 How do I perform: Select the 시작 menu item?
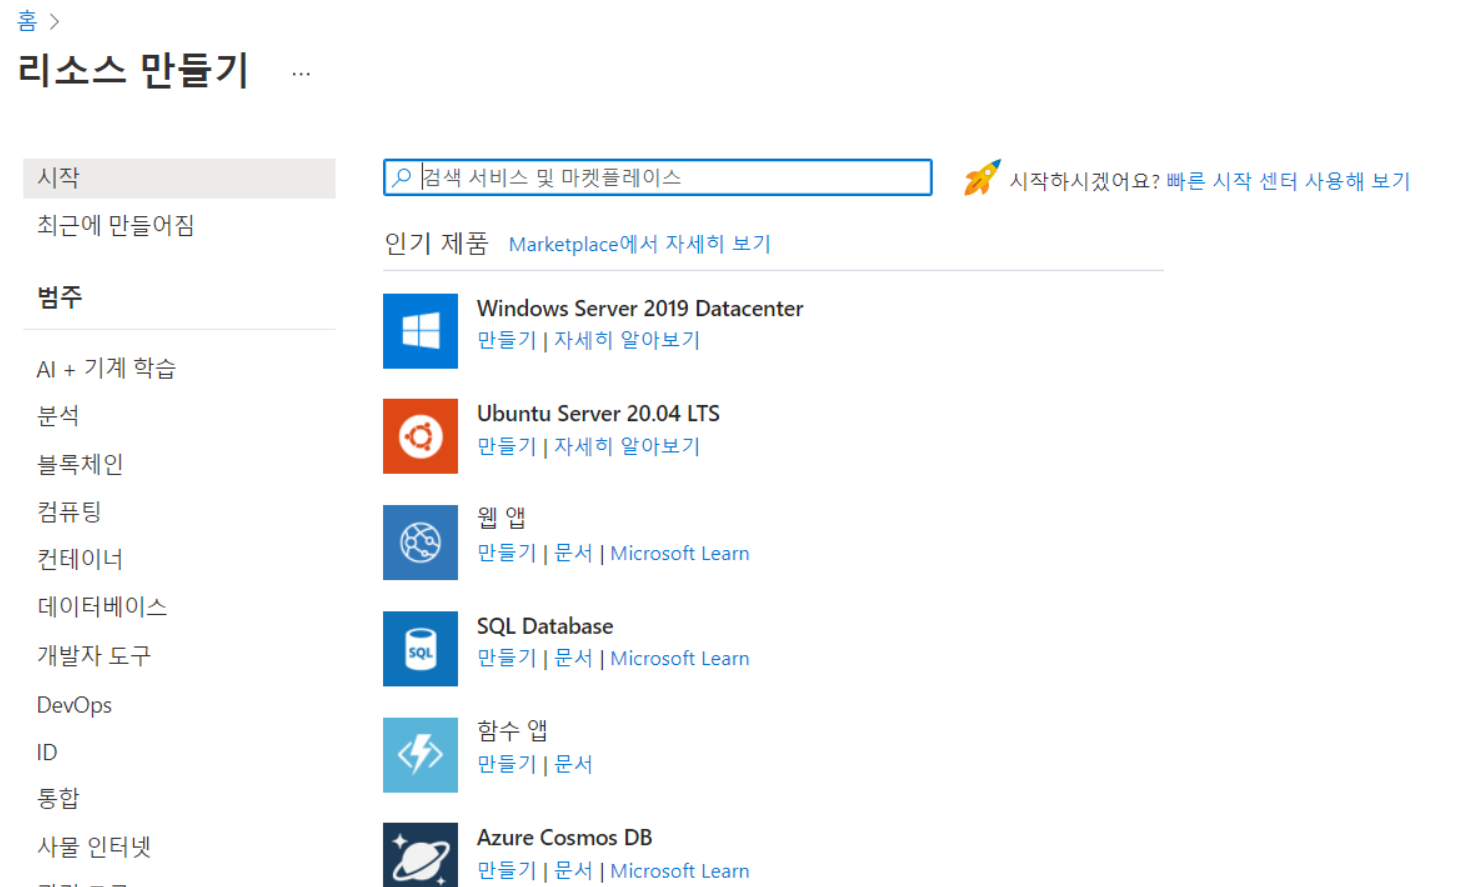pyautogui.click(x=179, y=178)
